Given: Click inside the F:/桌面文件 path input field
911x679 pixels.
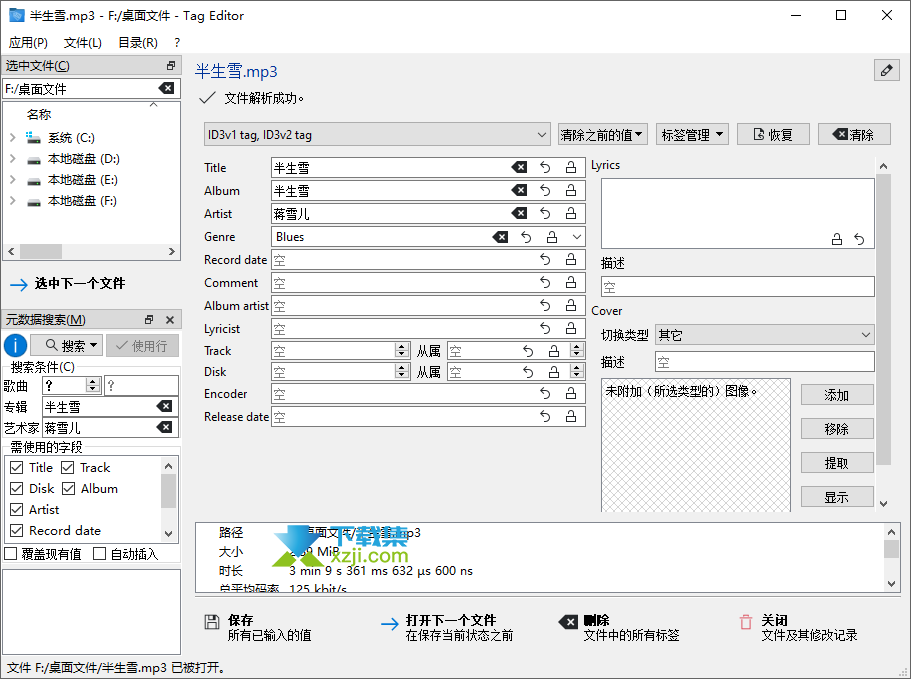Looking at the screenshot, I should point(80,88).
